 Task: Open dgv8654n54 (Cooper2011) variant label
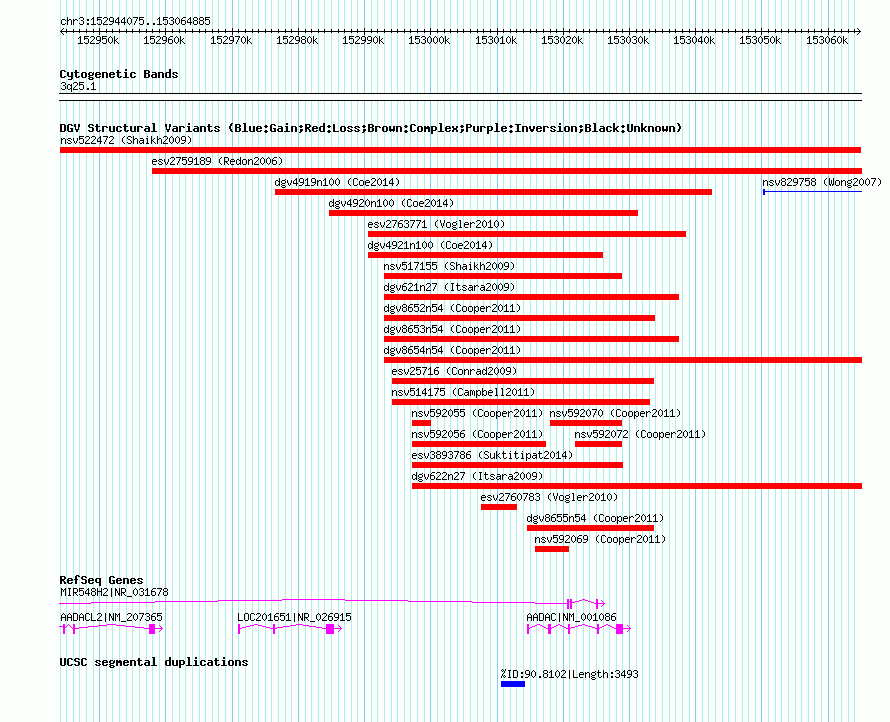pyautogui.click(x=452, y=350)
